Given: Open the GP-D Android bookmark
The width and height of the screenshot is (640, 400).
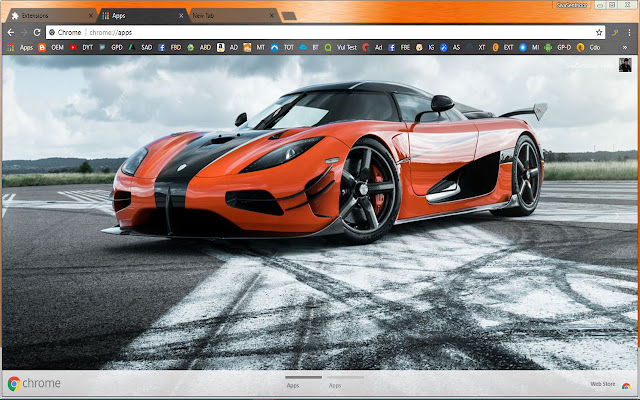Looking at the screenshot, I should point(558,47).
